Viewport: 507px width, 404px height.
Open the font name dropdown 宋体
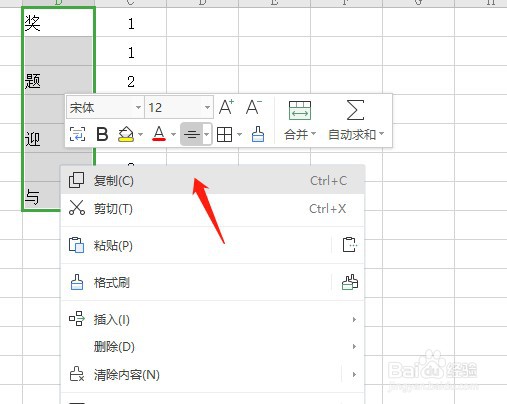(138, 107)
